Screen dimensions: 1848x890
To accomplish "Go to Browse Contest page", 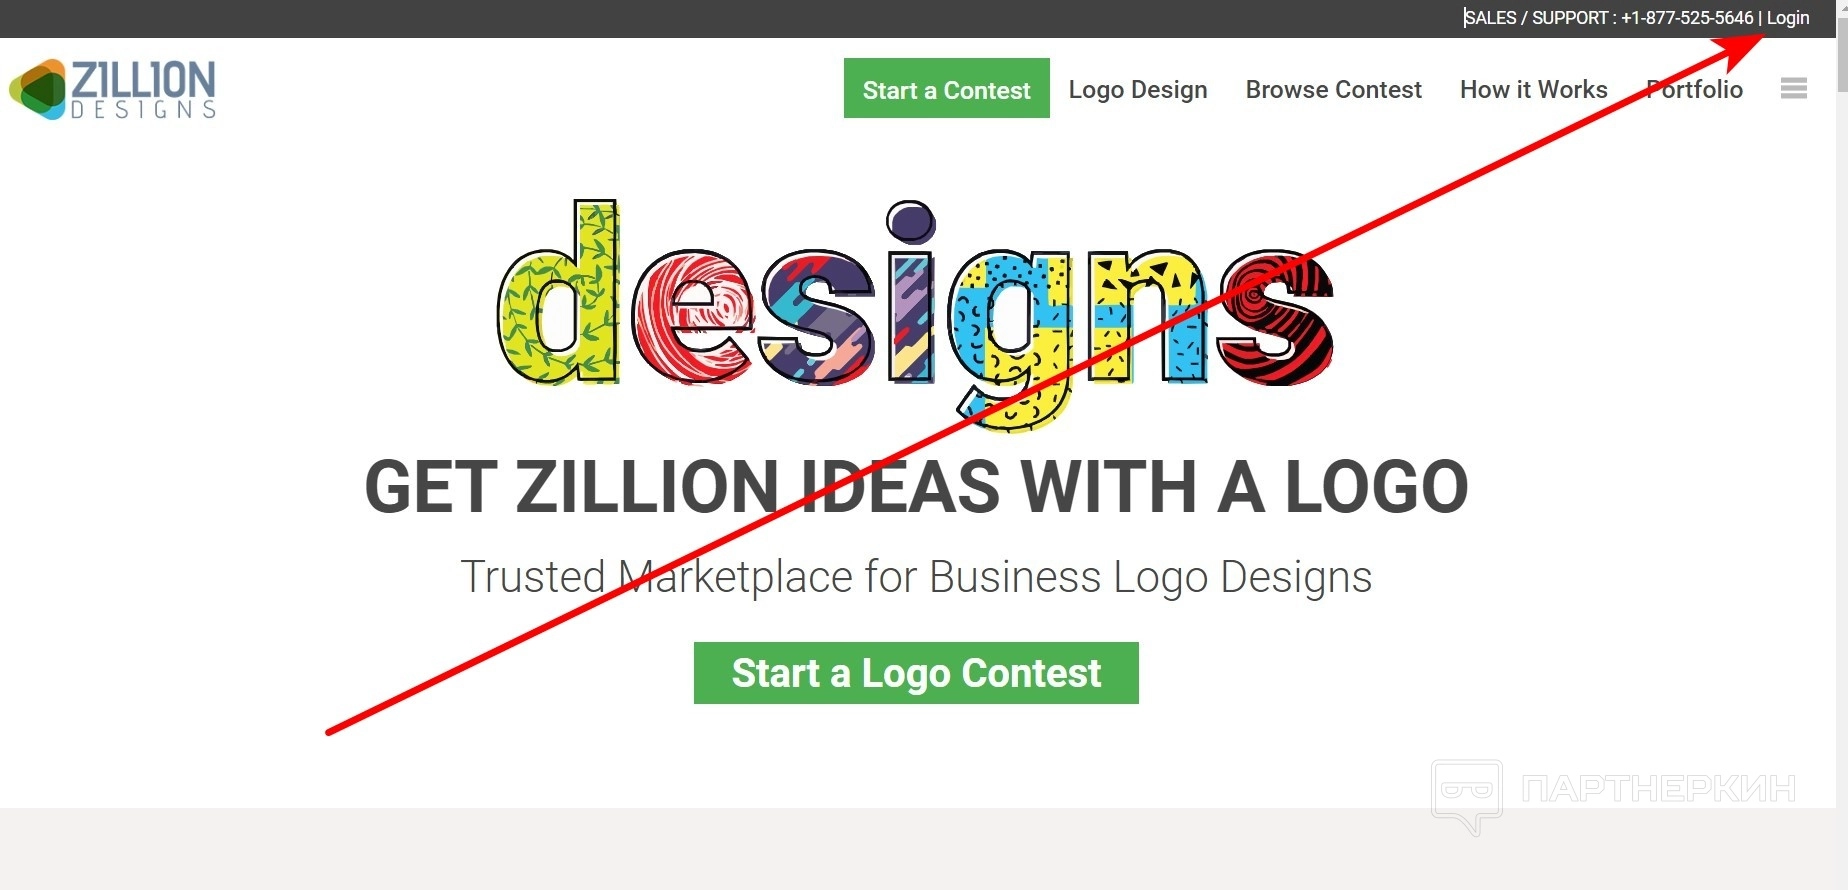I will 1333,89.
